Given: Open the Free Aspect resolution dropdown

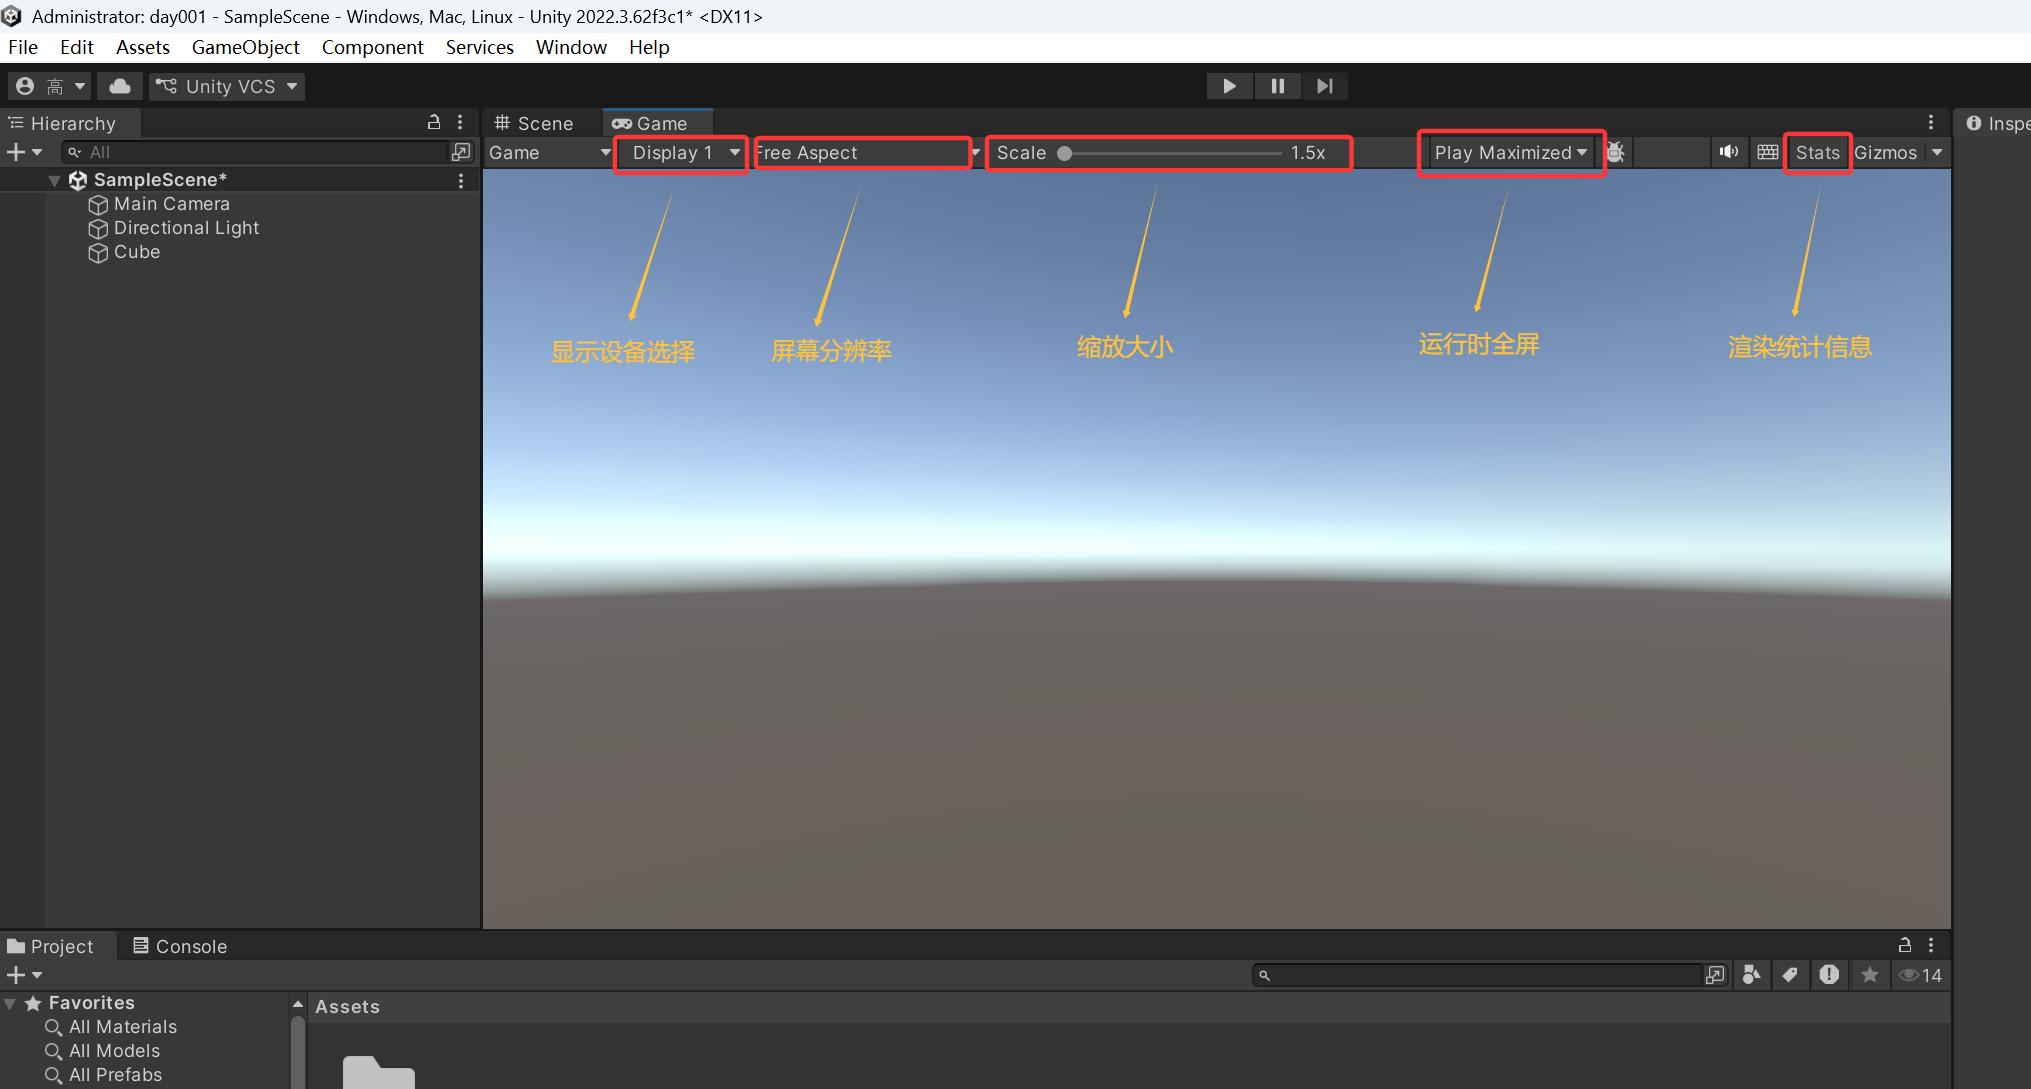Looking at the screenshot, I should click(862, 152).
